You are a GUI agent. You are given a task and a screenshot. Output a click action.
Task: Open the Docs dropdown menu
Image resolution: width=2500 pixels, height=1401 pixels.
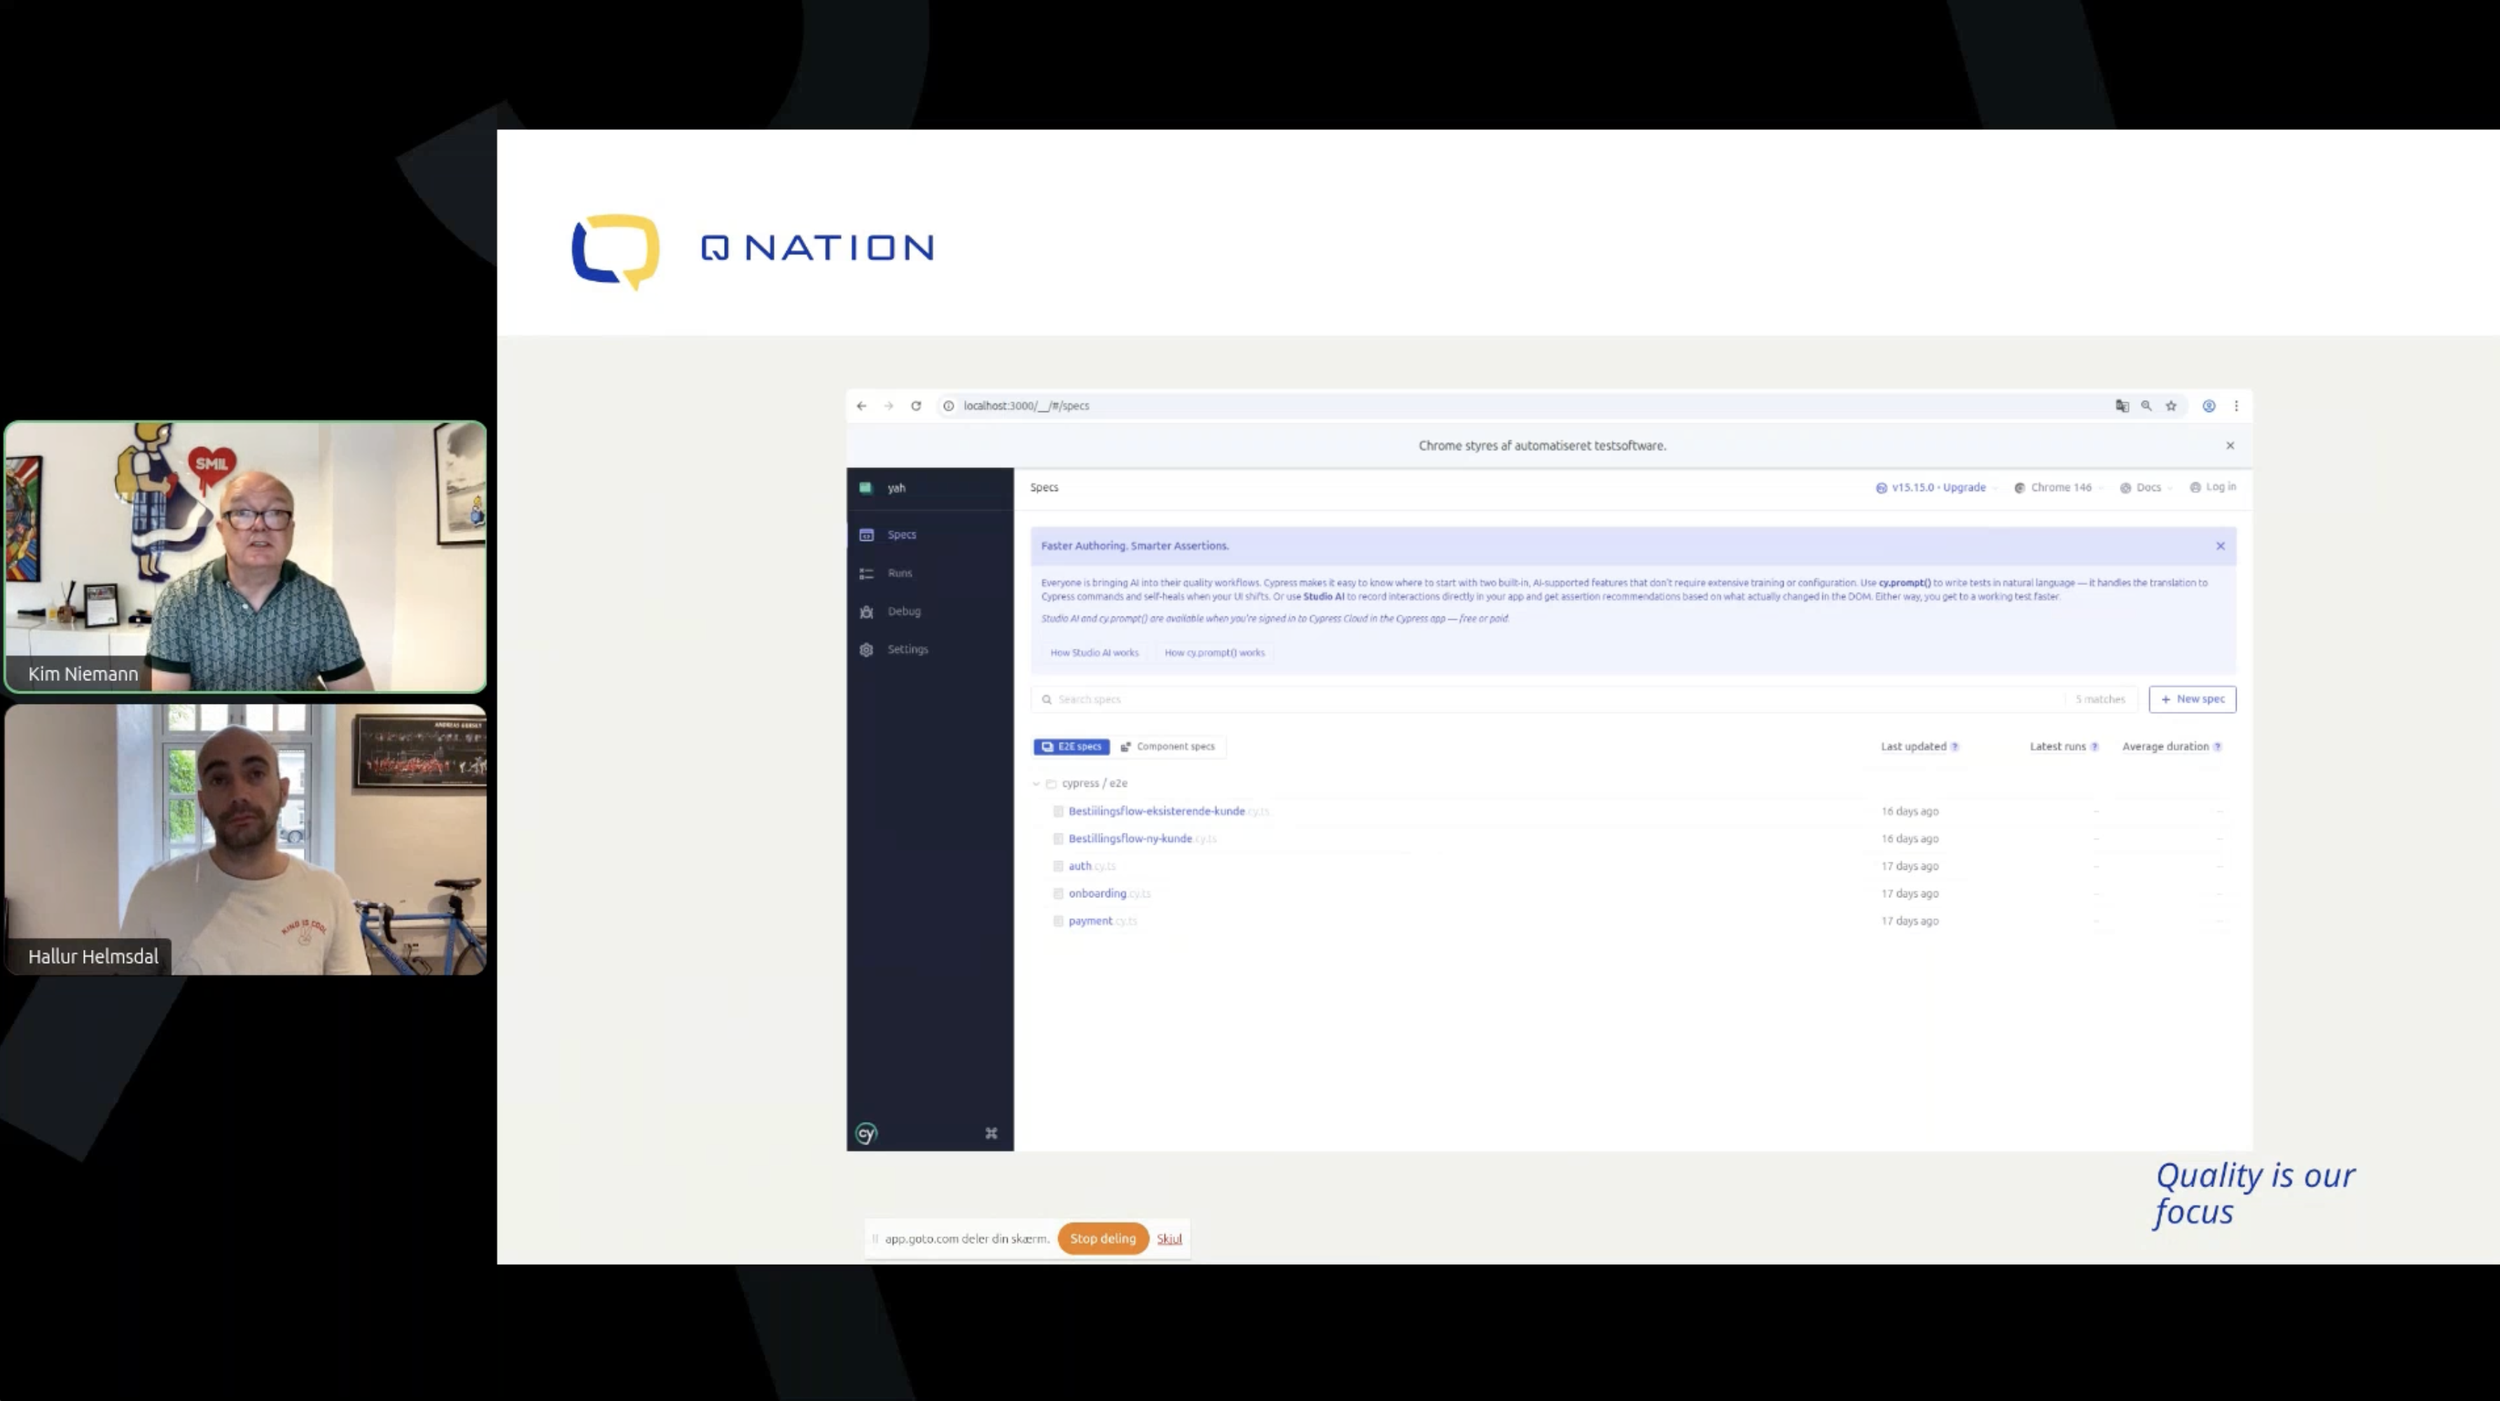2146,488
